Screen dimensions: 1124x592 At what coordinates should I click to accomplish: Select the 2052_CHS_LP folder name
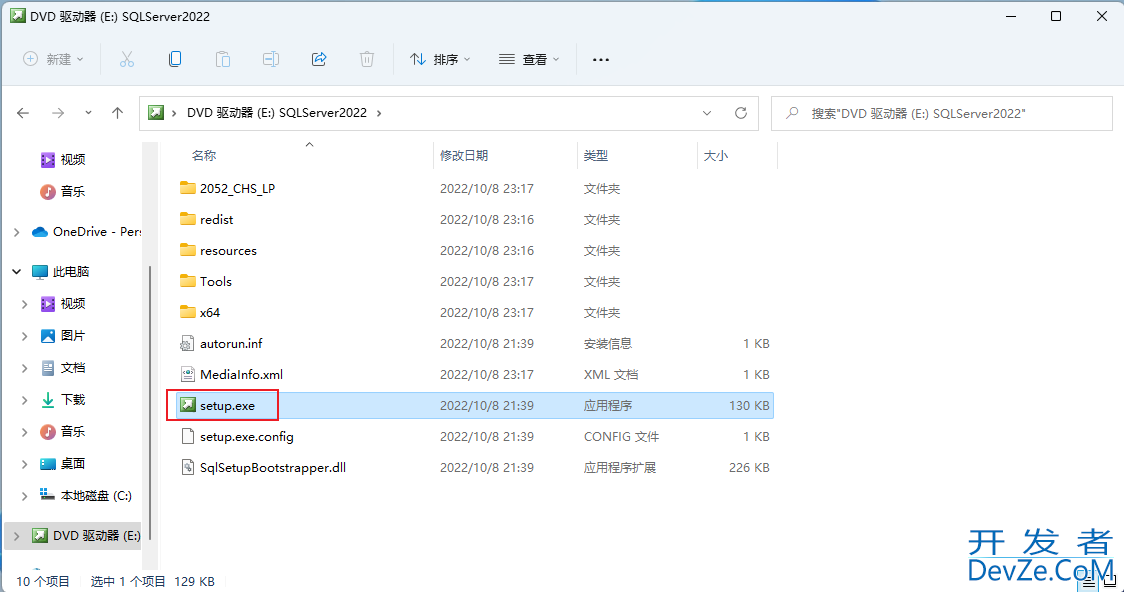pyautogui.click(x=237, y=188)
